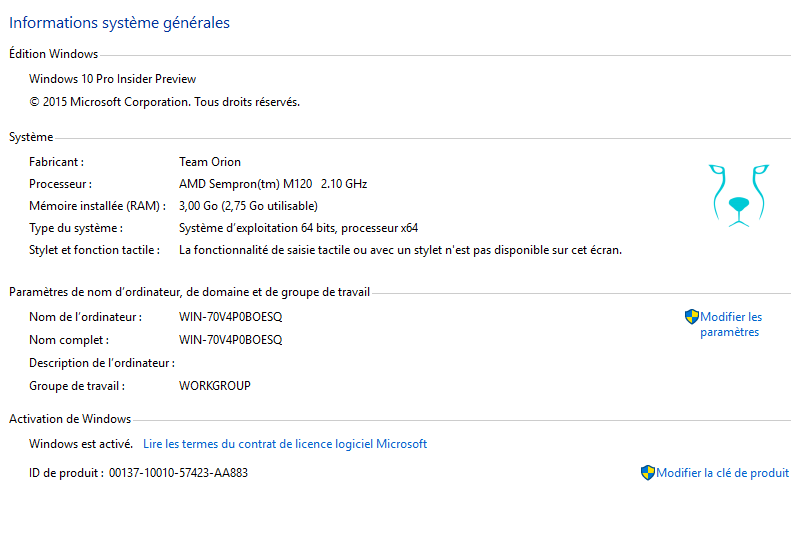Click the Team Orion manufacturer value
Viewport: 791px width, 556px height.
click(x=210, y=162)
